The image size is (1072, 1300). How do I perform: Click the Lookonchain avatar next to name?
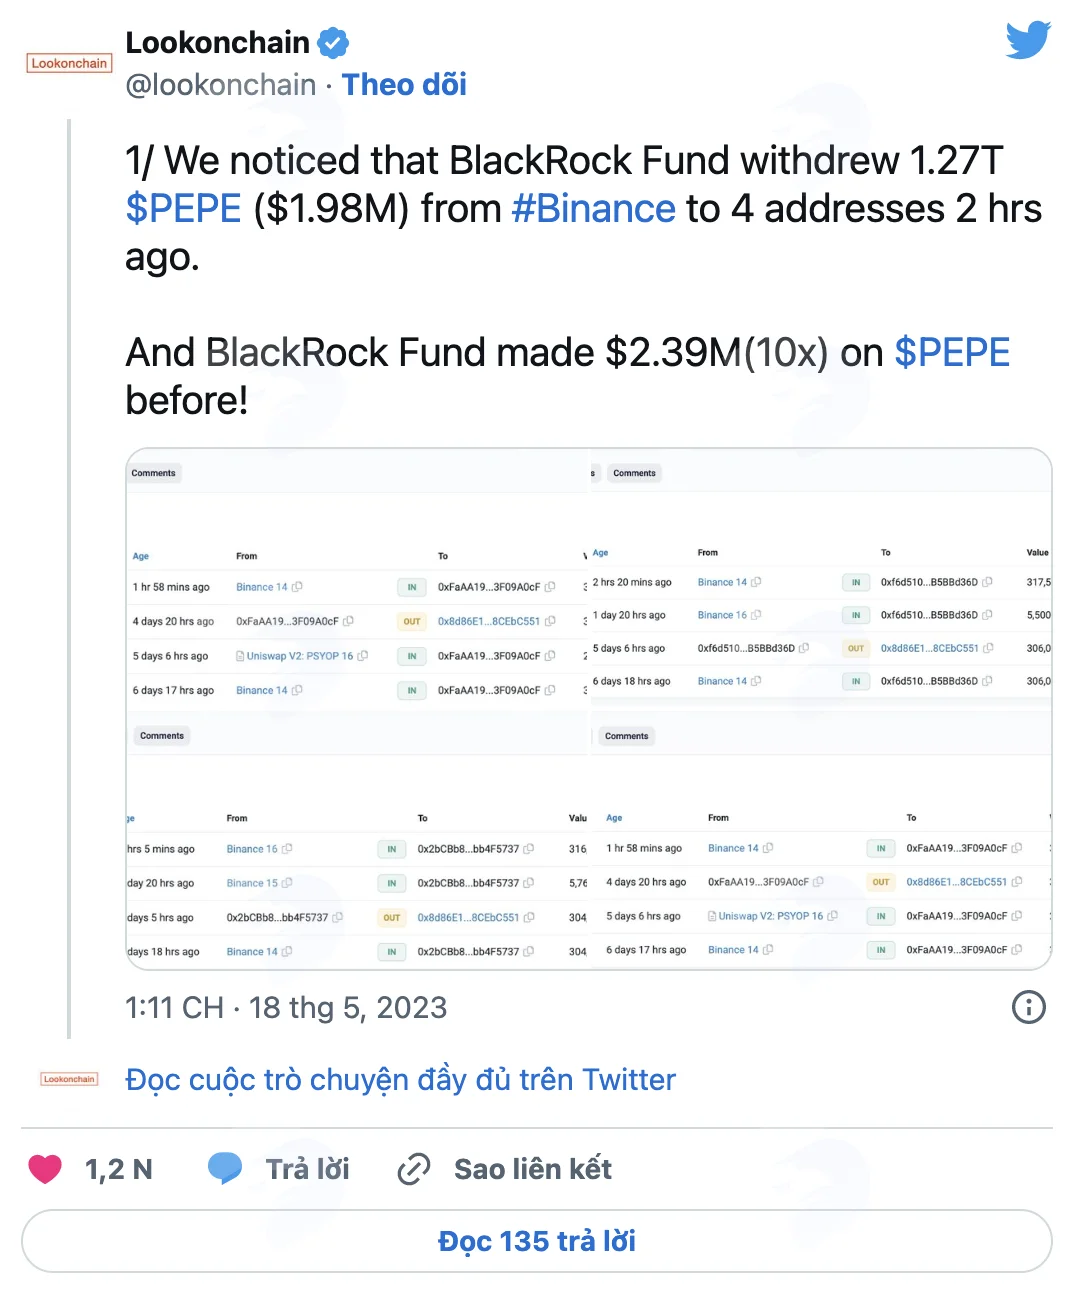pos(69,63)
